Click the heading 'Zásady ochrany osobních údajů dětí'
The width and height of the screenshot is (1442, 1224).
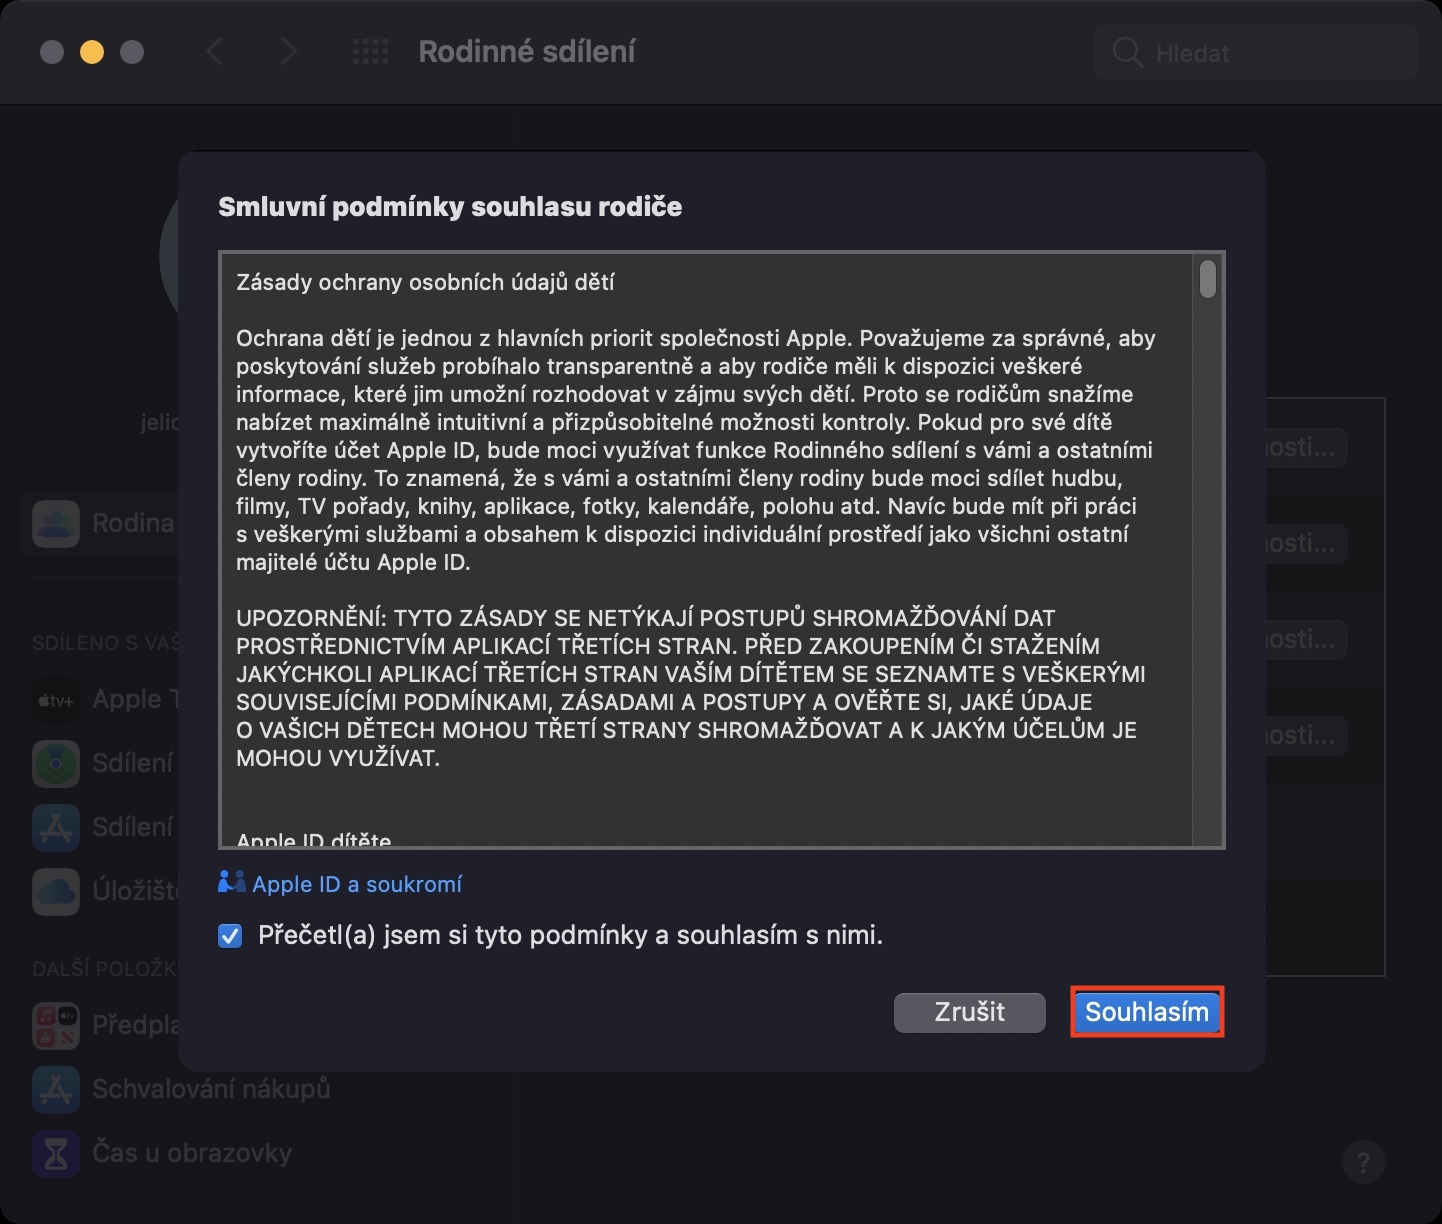point(425,282)
